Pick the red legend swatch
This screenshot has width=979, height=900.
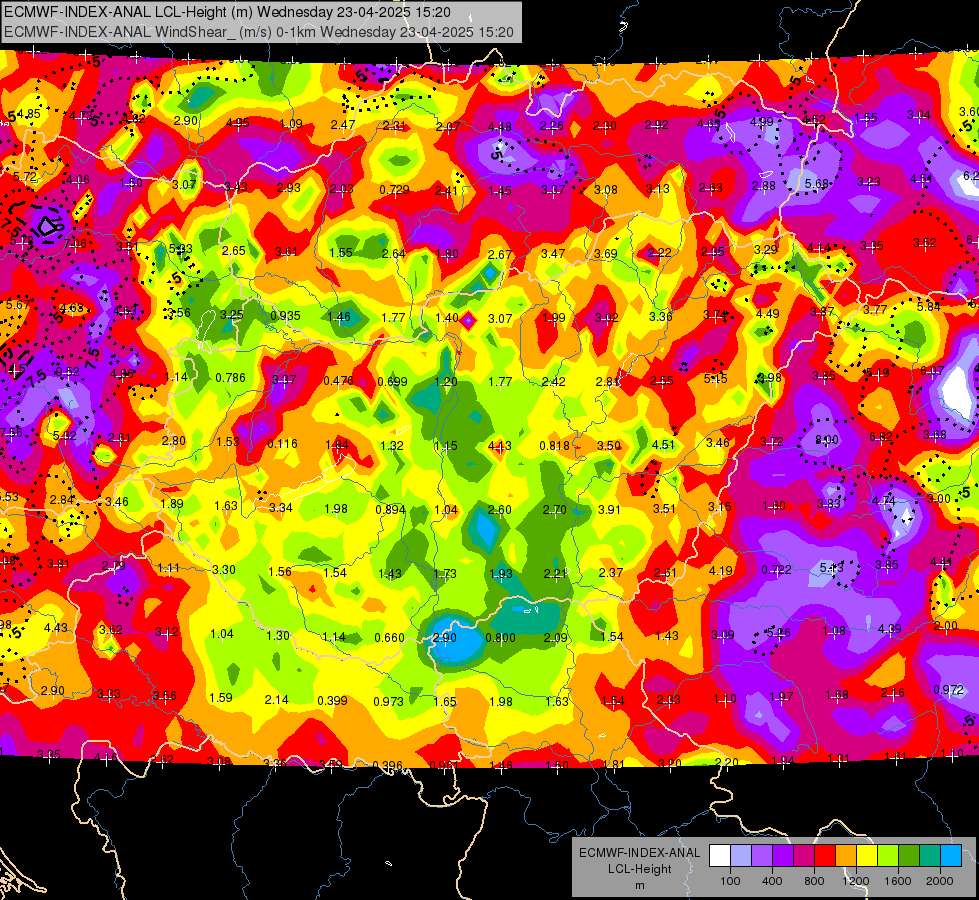click(x=825, y=856)
